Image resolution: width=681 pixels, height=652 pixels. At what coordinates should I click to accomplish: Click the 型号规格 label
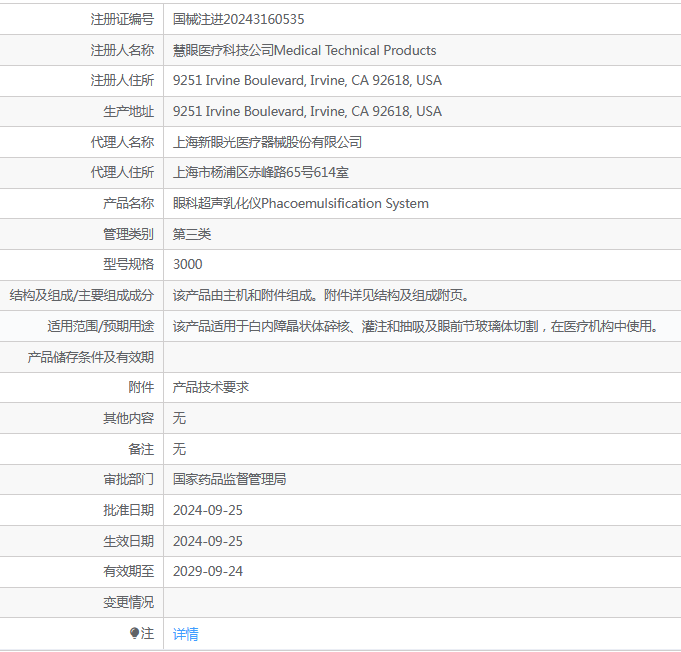tap(129, 264)
